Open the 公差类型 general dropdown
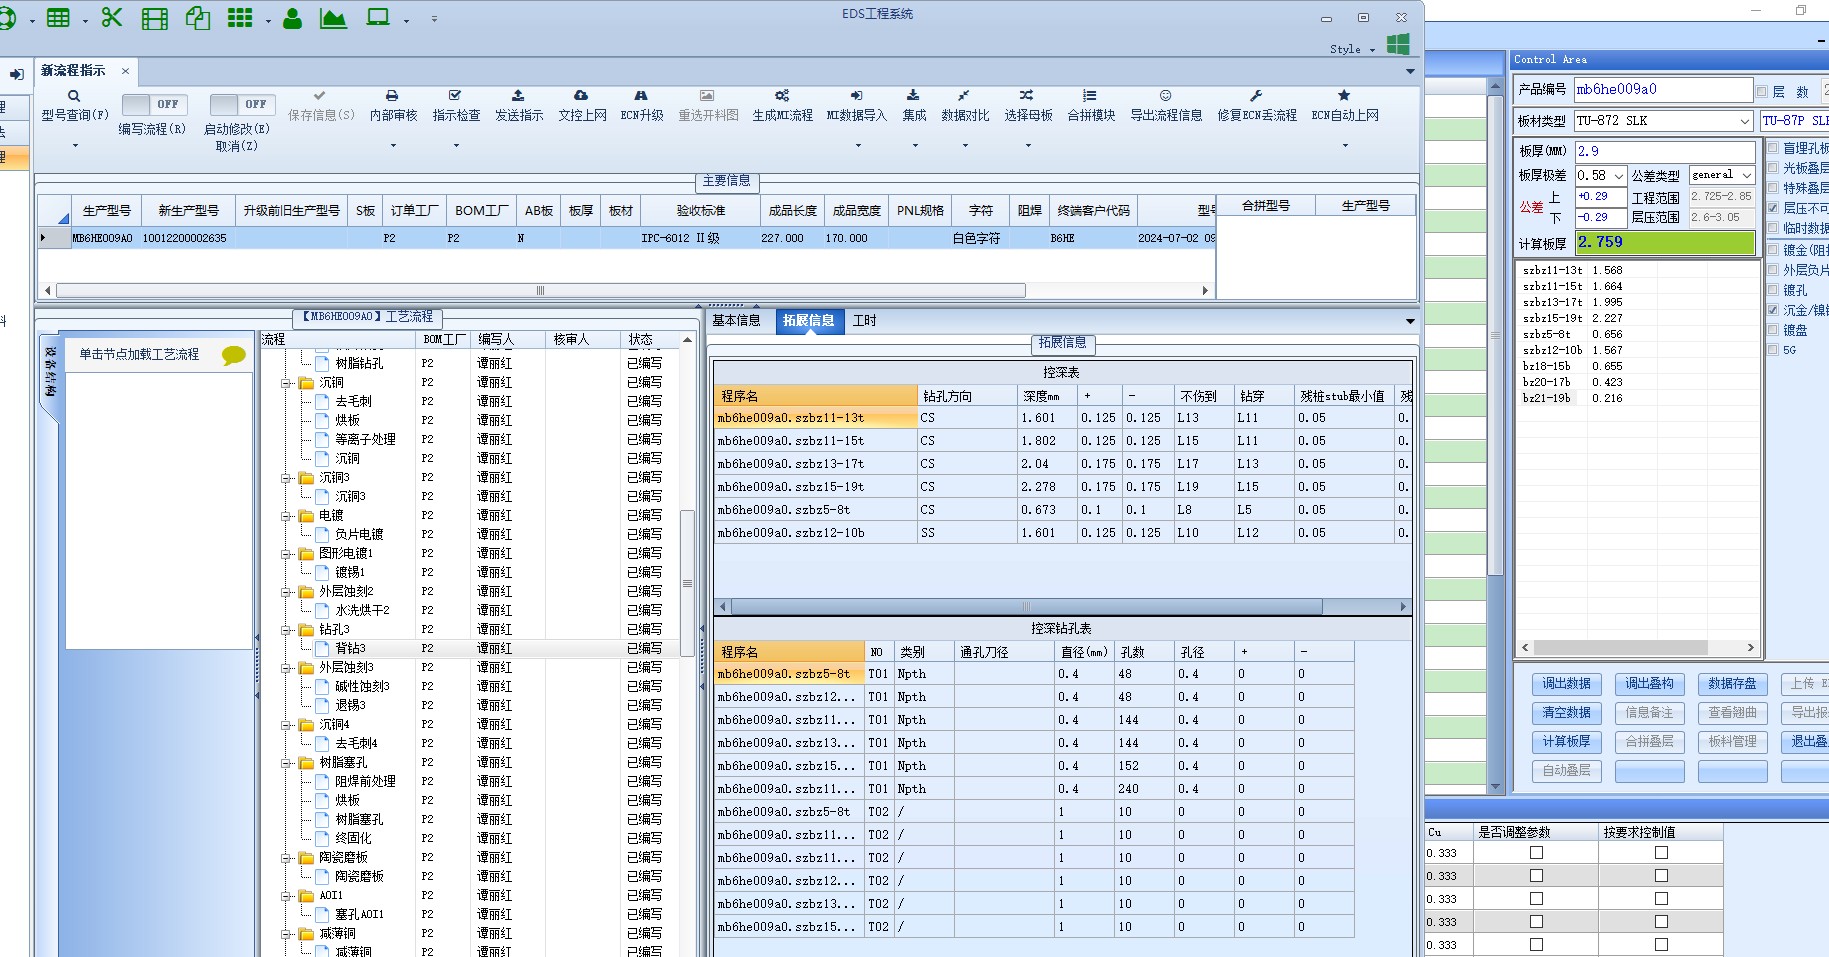 [x=1746, y=175]
